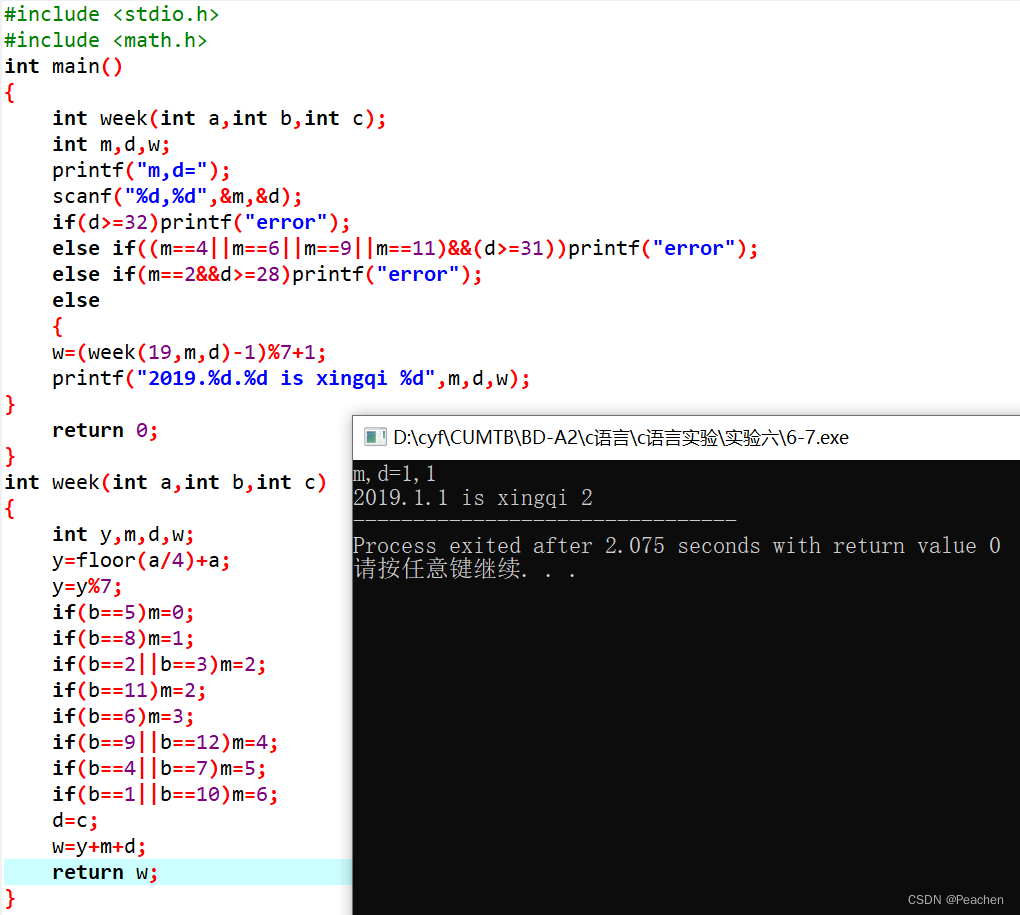Click the printf("m,d=") line

pyautogui.click(x=141, y=170)
